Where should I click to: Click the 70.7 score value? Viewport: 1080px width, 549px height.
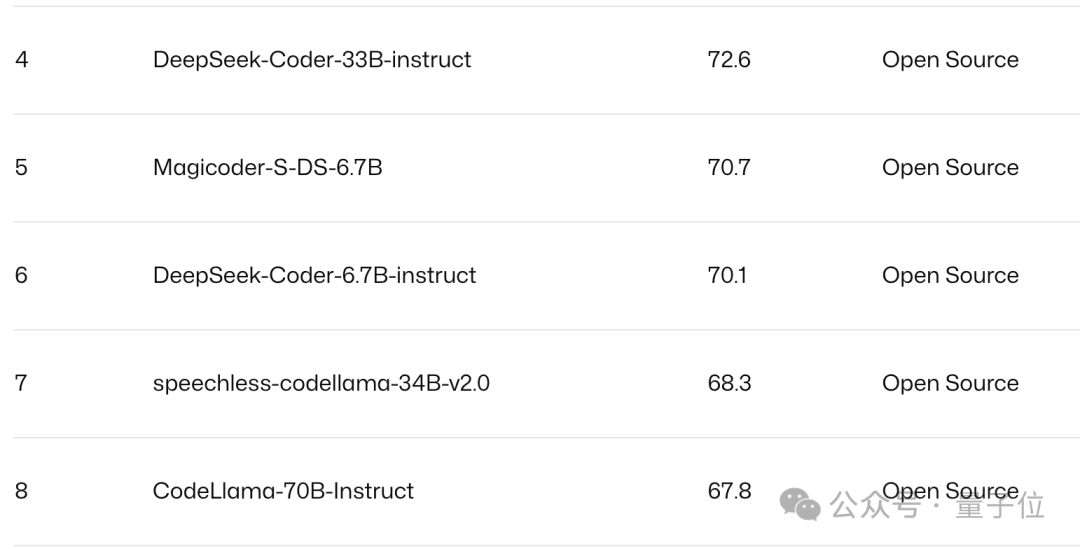coord(729,168)
